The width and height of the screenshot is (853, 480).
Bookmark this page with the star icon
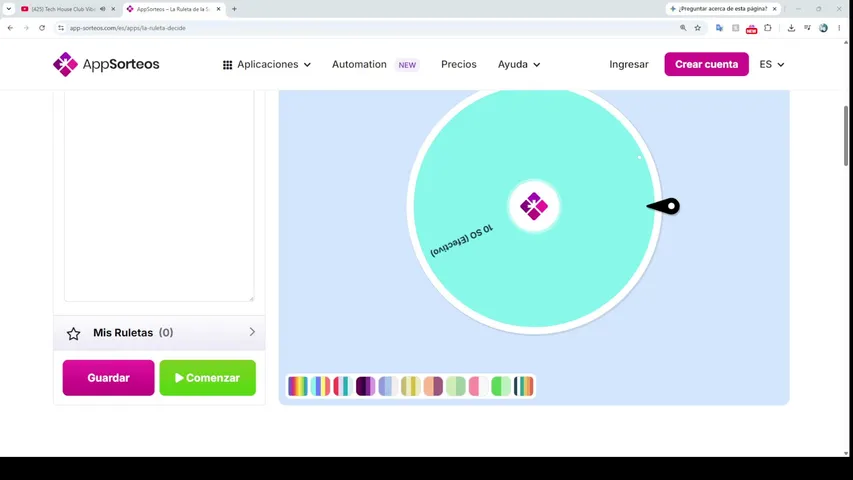tap(697, 28)
